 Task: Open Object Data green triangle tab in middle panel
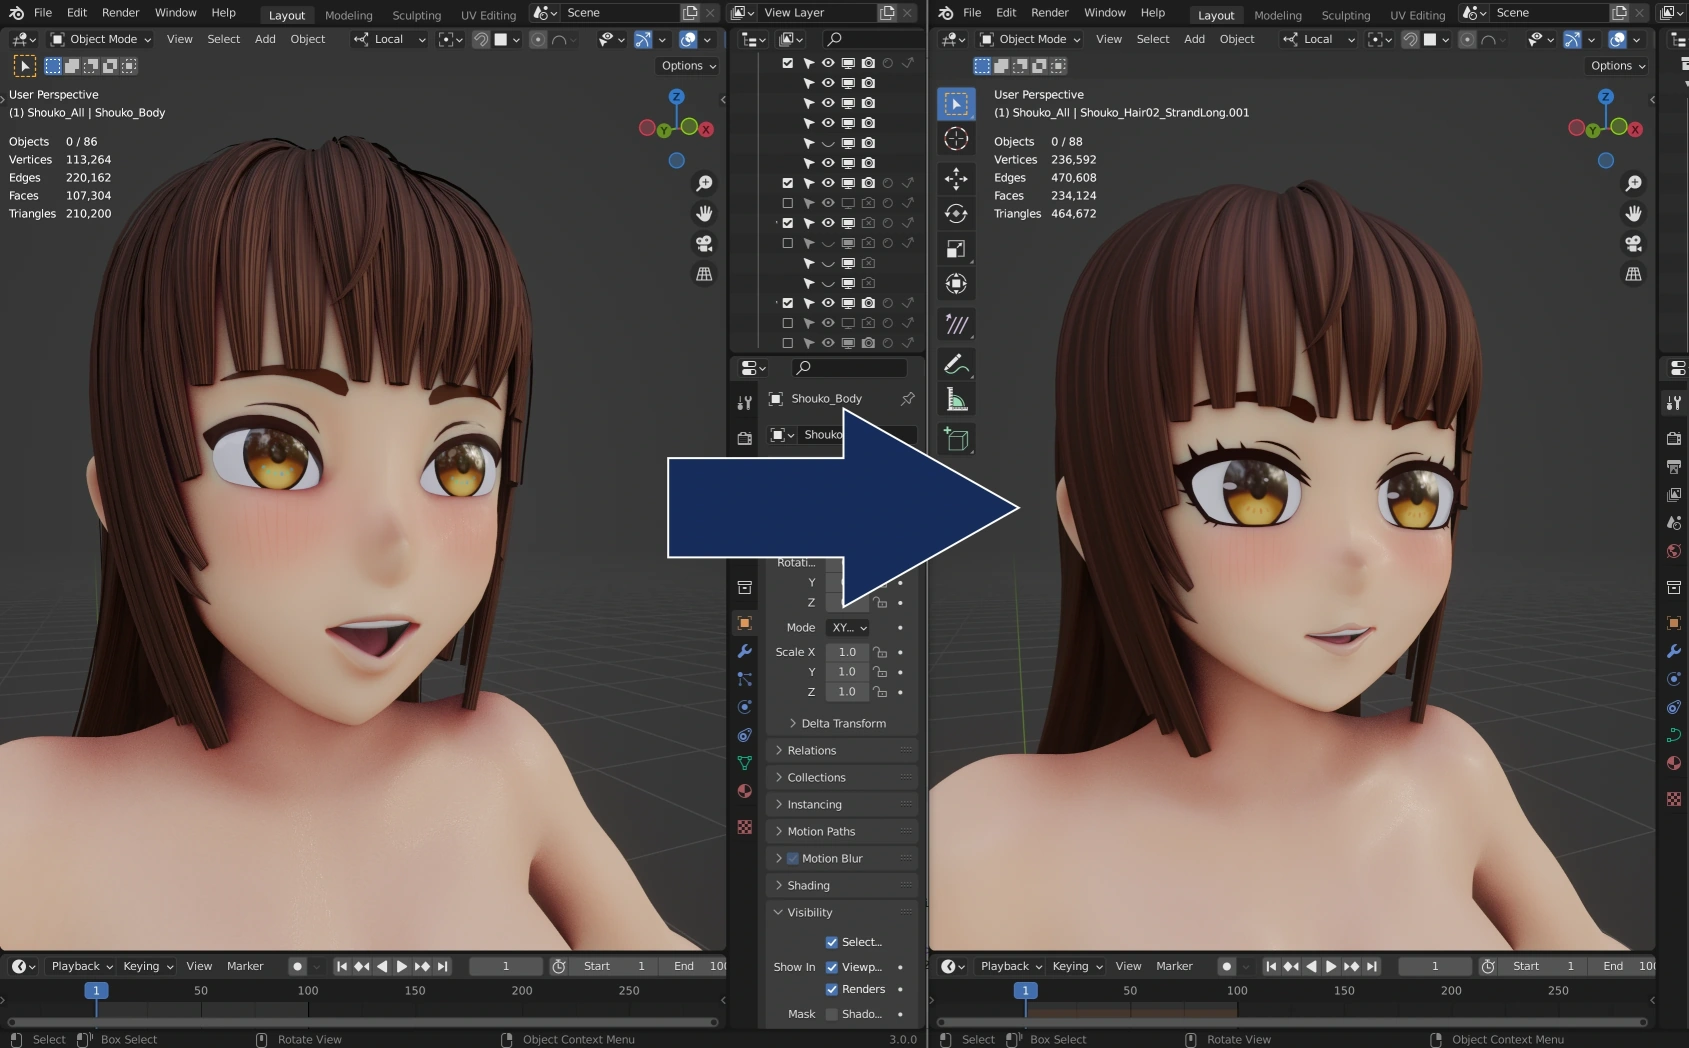click(744, 763)
